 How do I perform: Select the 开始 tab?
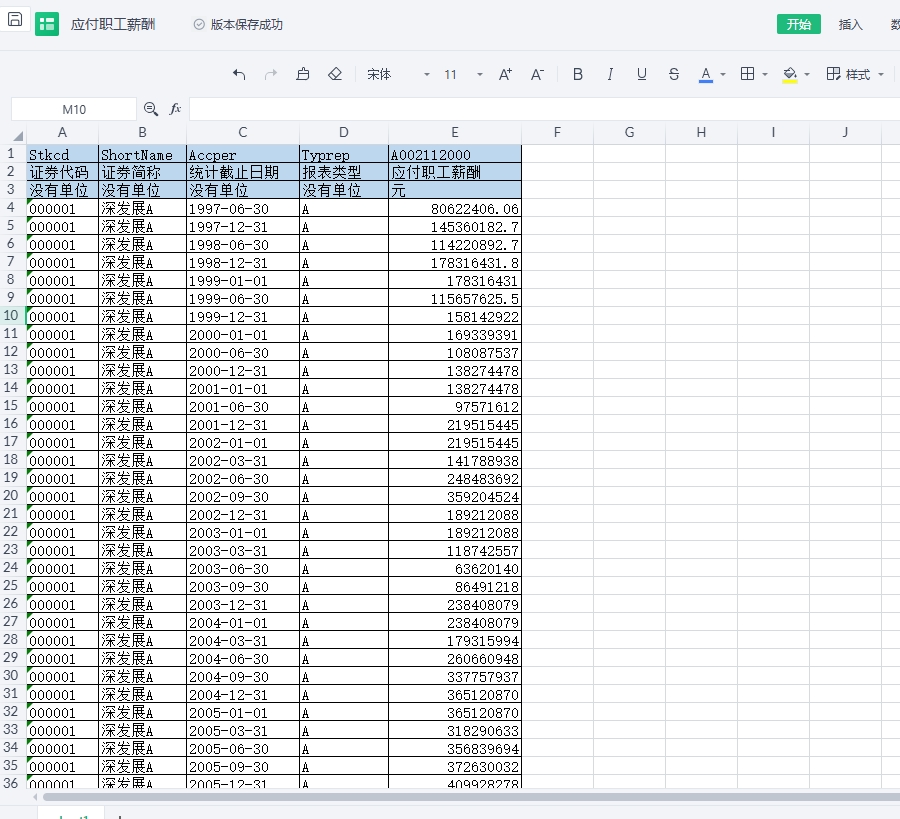[798, 25]
